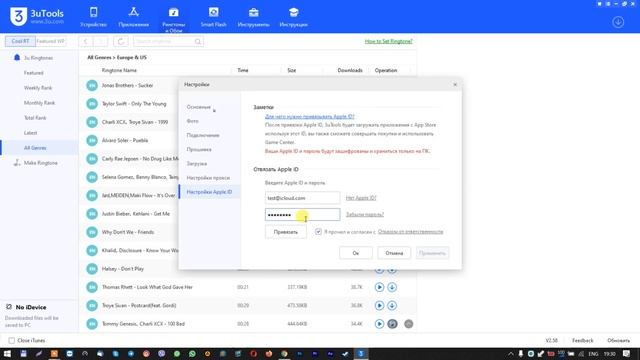The height and width of the screenshot is (360, 640).
Task: Select Основные settings category
Action: (x=198, y=107)
